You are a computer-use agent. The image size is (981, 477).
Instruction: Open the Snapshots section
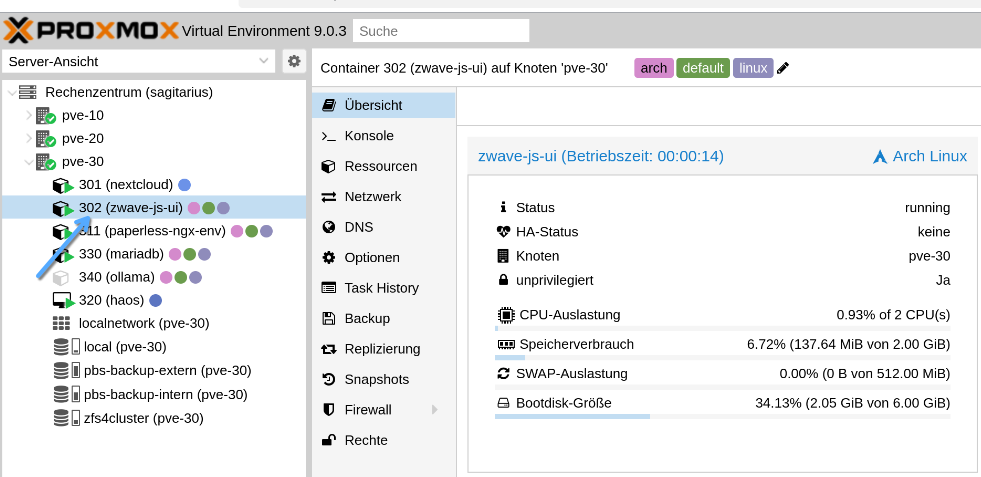tap(376, 379)
